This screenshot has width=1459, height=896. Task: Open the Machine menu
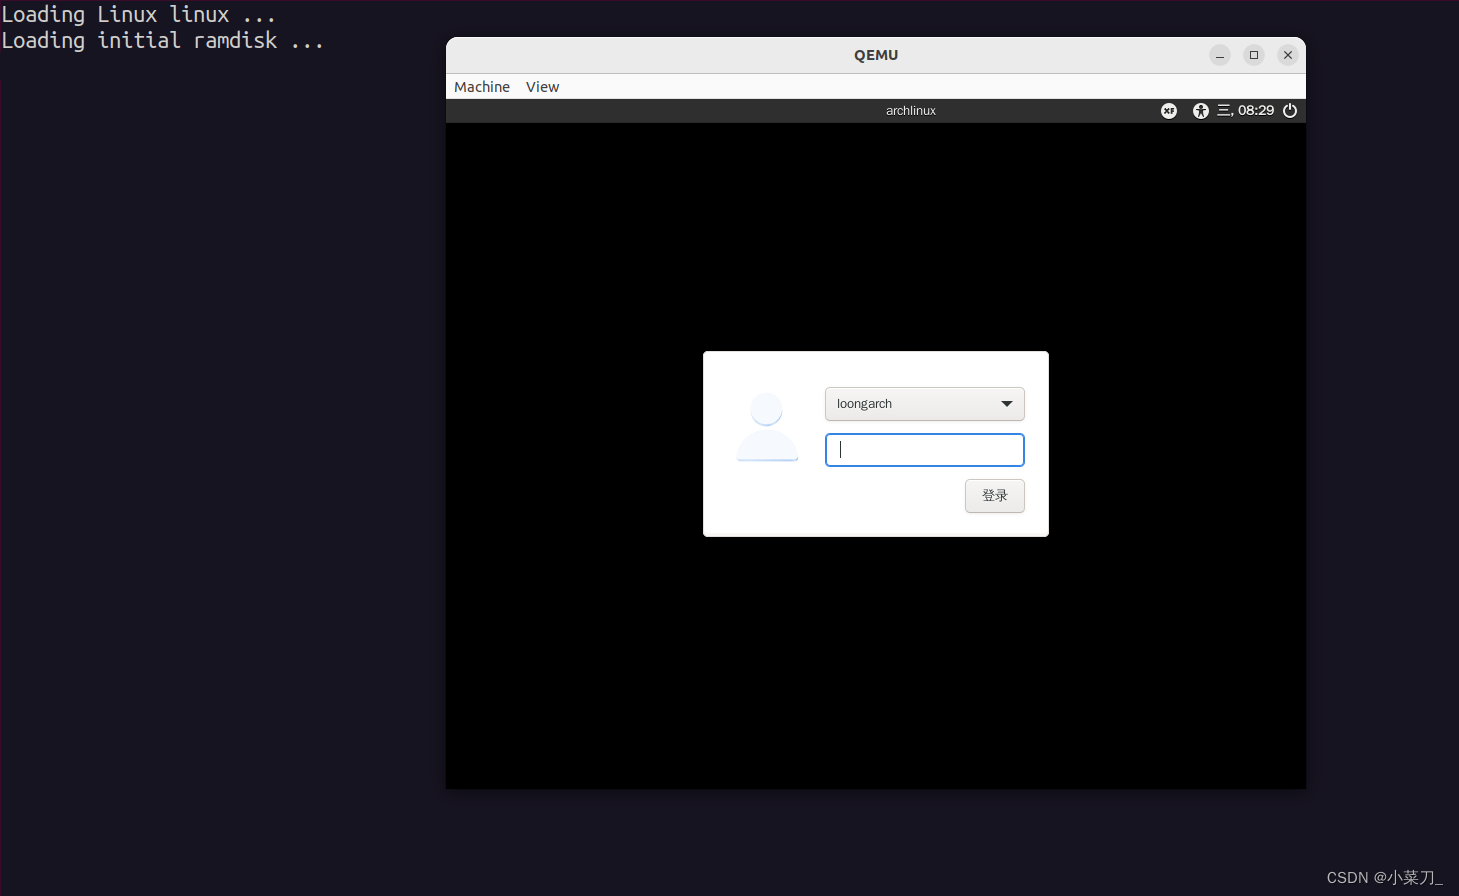tap(481, 87)
